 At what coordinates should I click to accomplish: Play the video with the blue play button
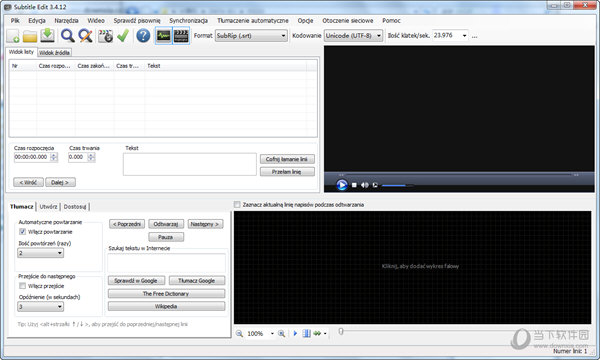coord(342,185)
